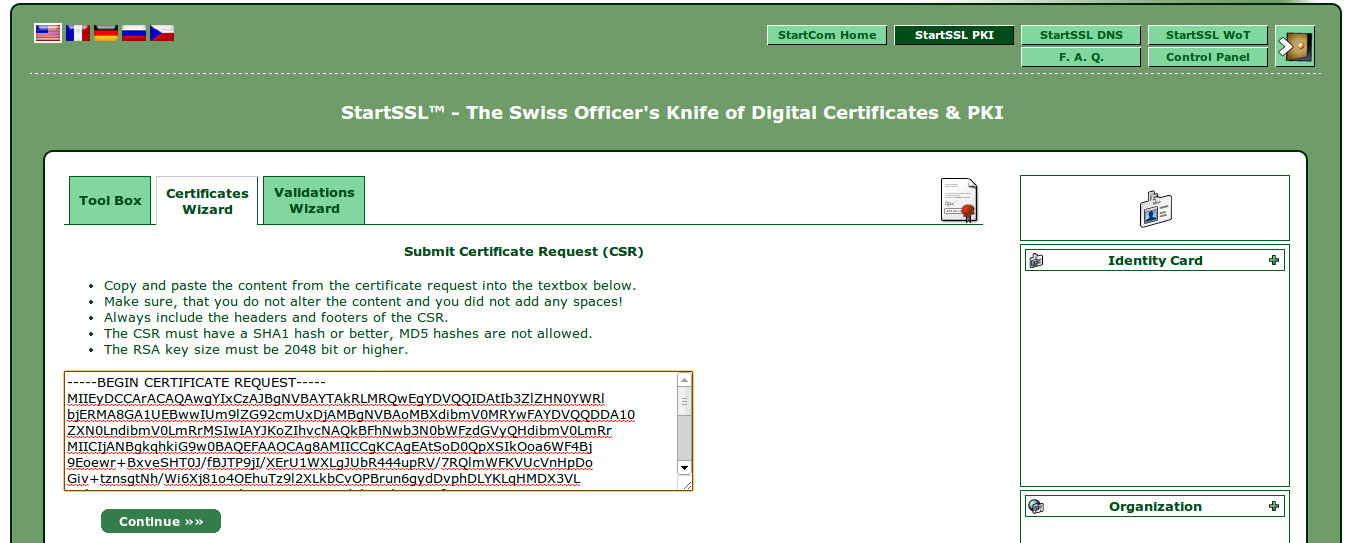This screenshot has width=1350, height=543.
Task: Open the Control Panel
Action: click(x=1208, y=57)
